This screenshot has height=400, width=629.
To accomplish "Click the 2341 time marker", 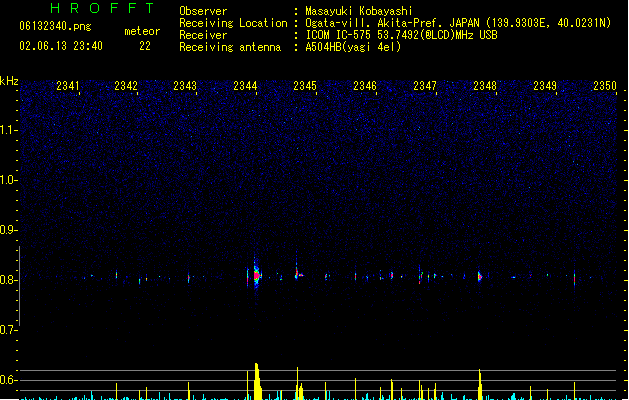I will pyautogui.click(x=68, y=86).
